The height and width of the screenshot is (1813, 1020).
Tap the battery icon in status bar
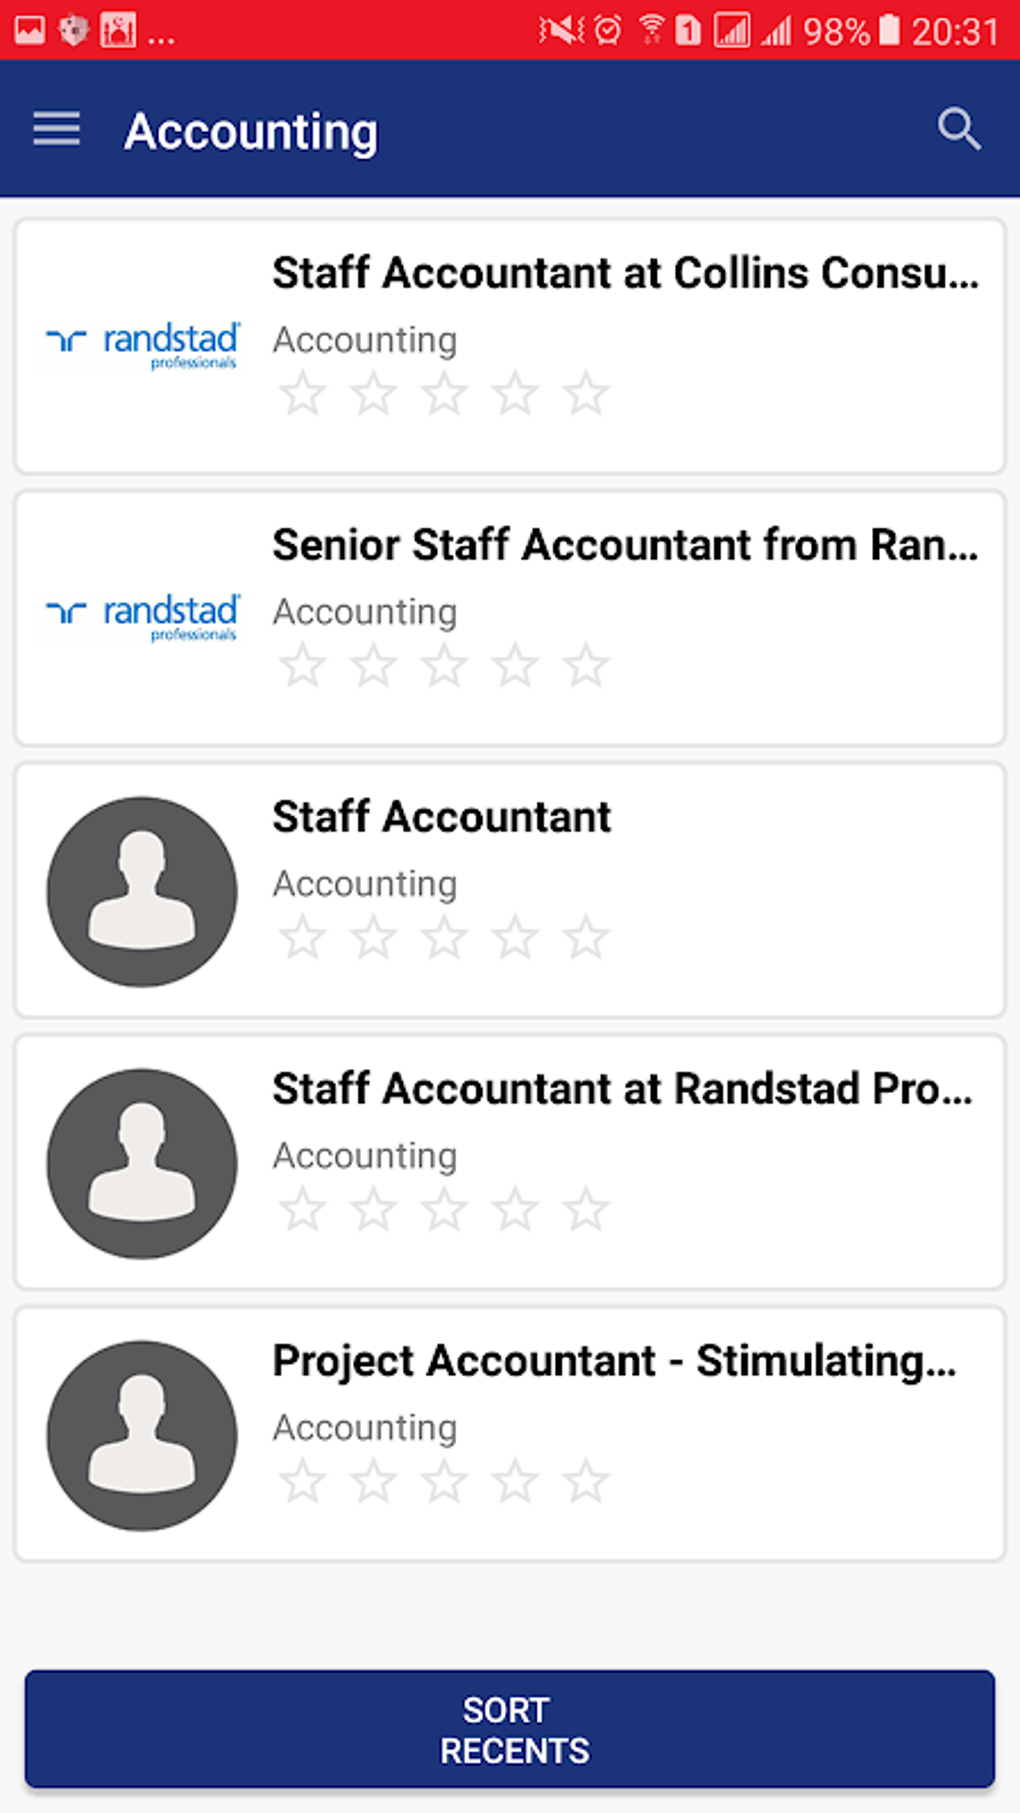pos(889,30)
